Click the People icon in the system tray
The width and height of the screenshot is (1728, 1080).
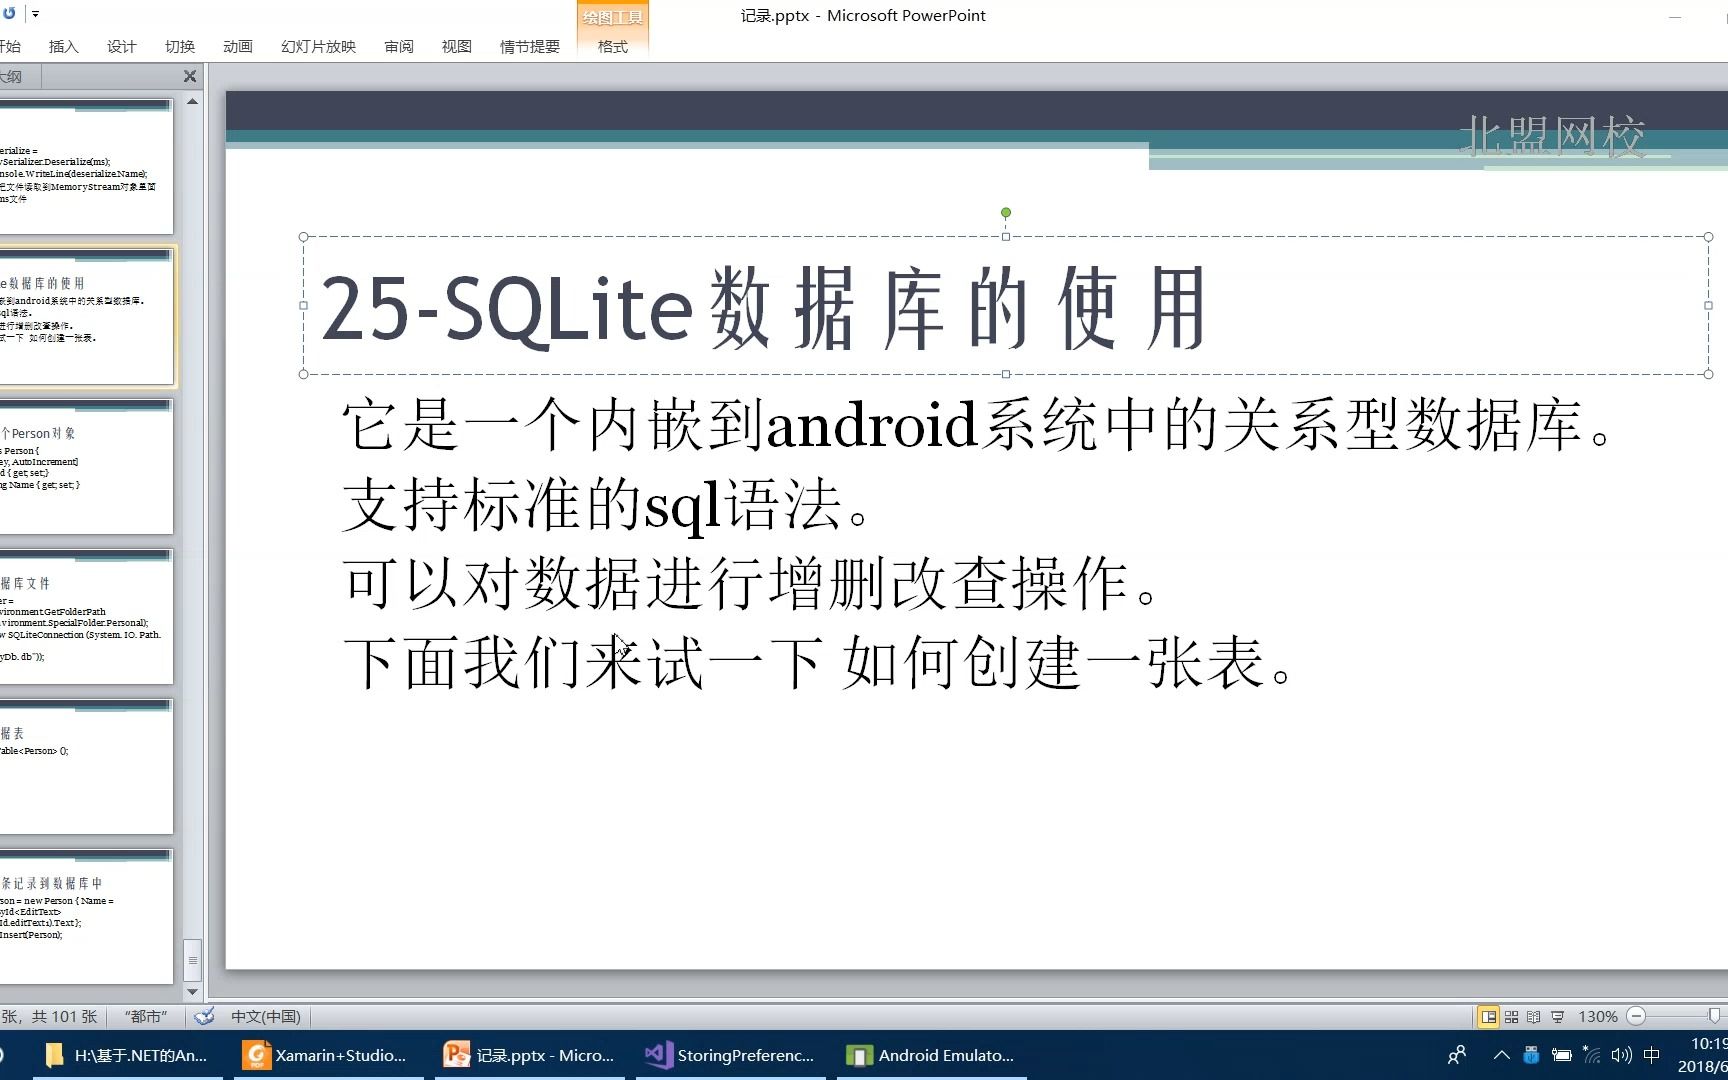(1457, 1055)
